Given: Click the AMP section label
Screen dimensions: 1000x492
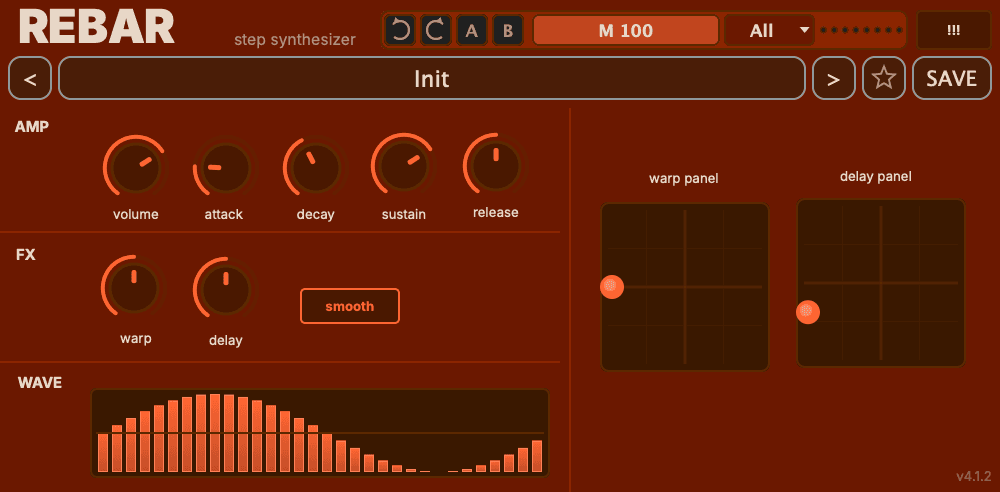Looking at the screenshot, I should (x=32, y=126).
